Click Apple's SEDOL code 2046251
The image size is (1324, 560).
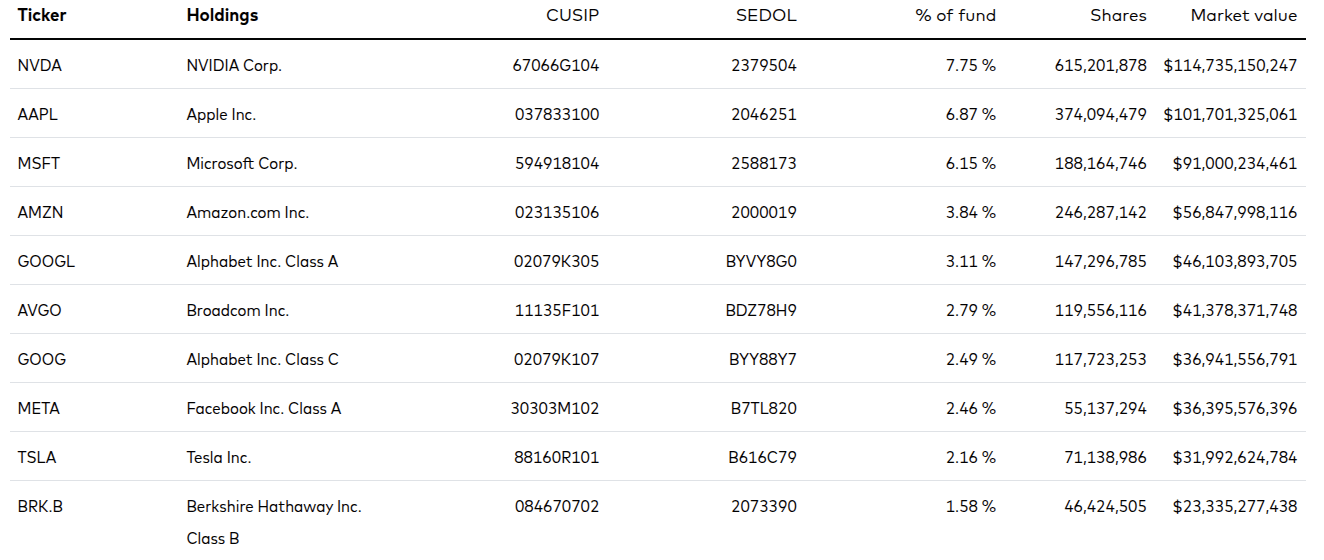(763, 114)
